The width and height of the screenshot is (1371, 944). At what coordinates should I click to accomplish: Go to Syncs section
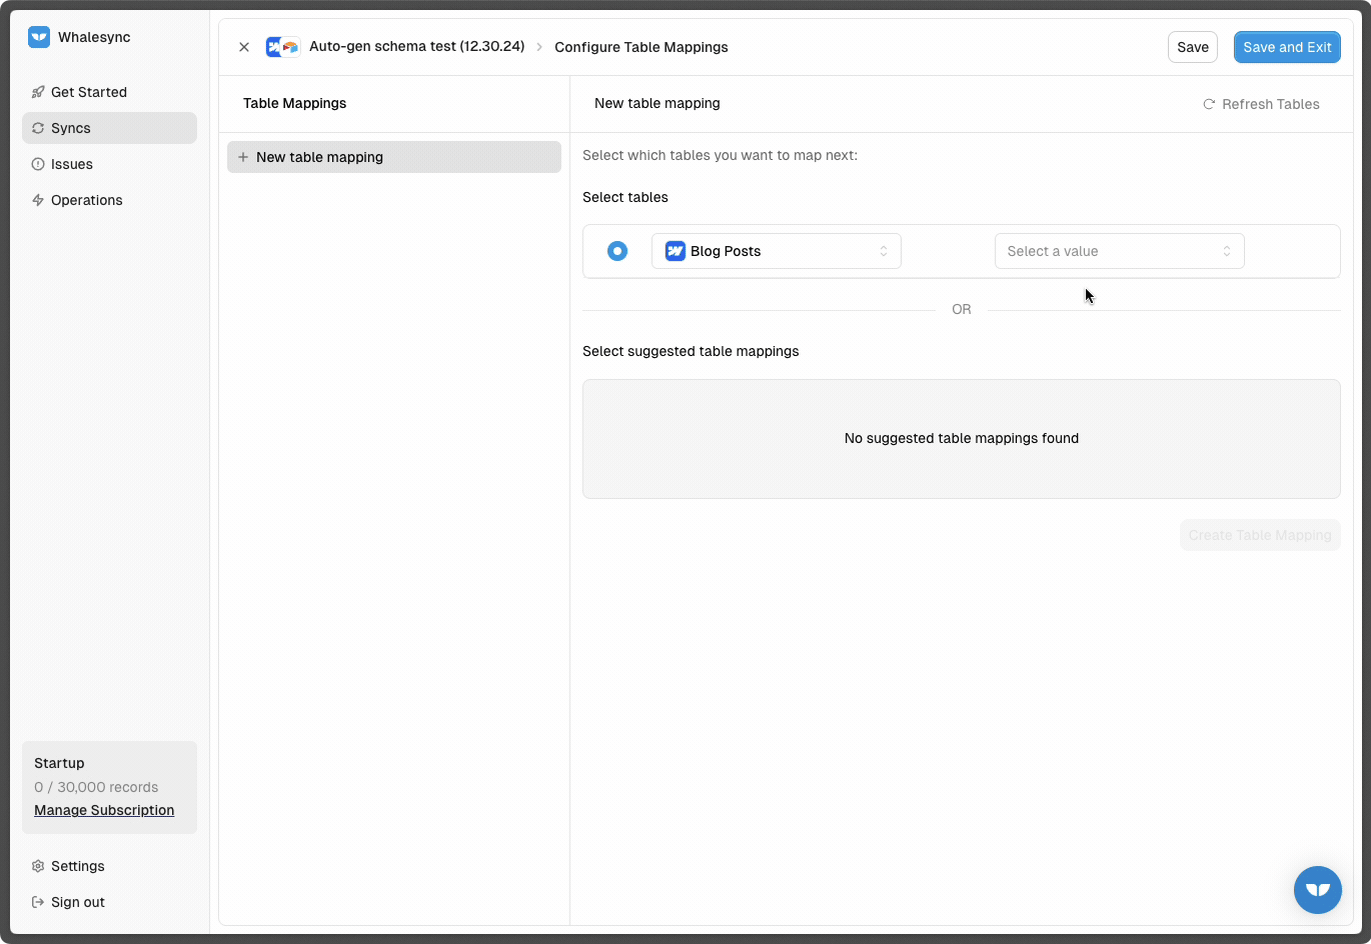109,128
